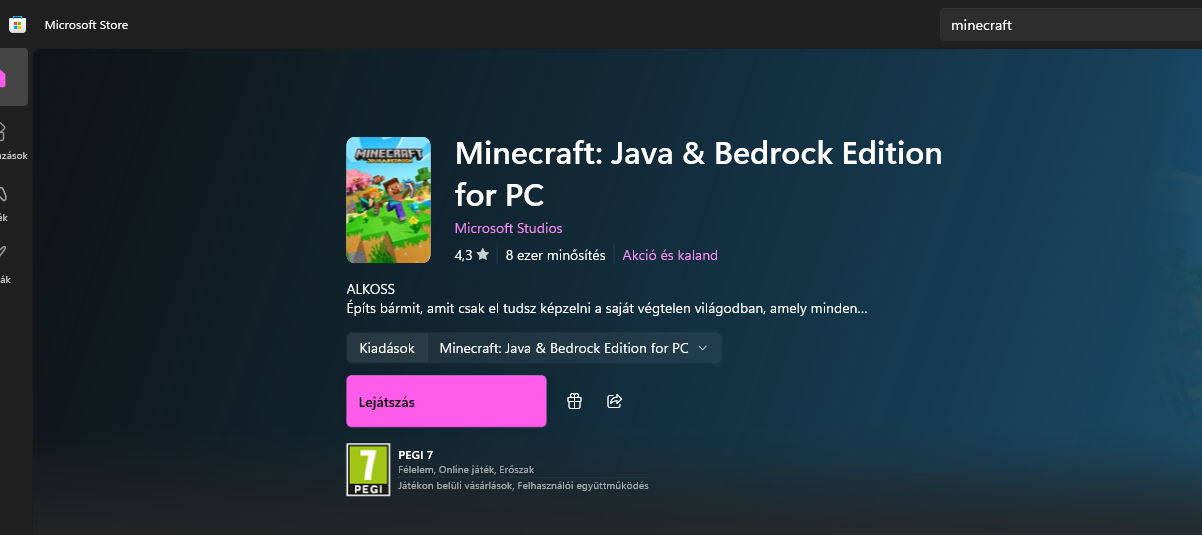This screenshot has height=535, width=1202.
Task: Open the 'Akció és kaland' category link
Action: coord(670,255)
